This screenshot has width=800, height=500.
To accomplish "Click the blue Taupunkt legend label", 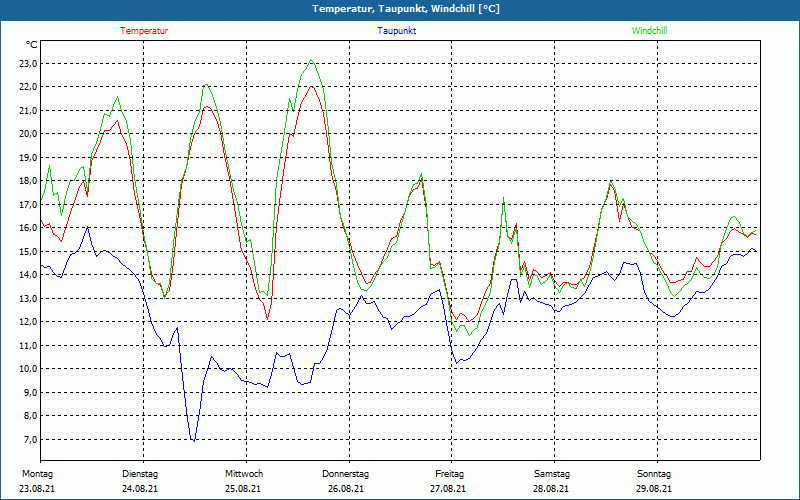I will coord(396,31).
